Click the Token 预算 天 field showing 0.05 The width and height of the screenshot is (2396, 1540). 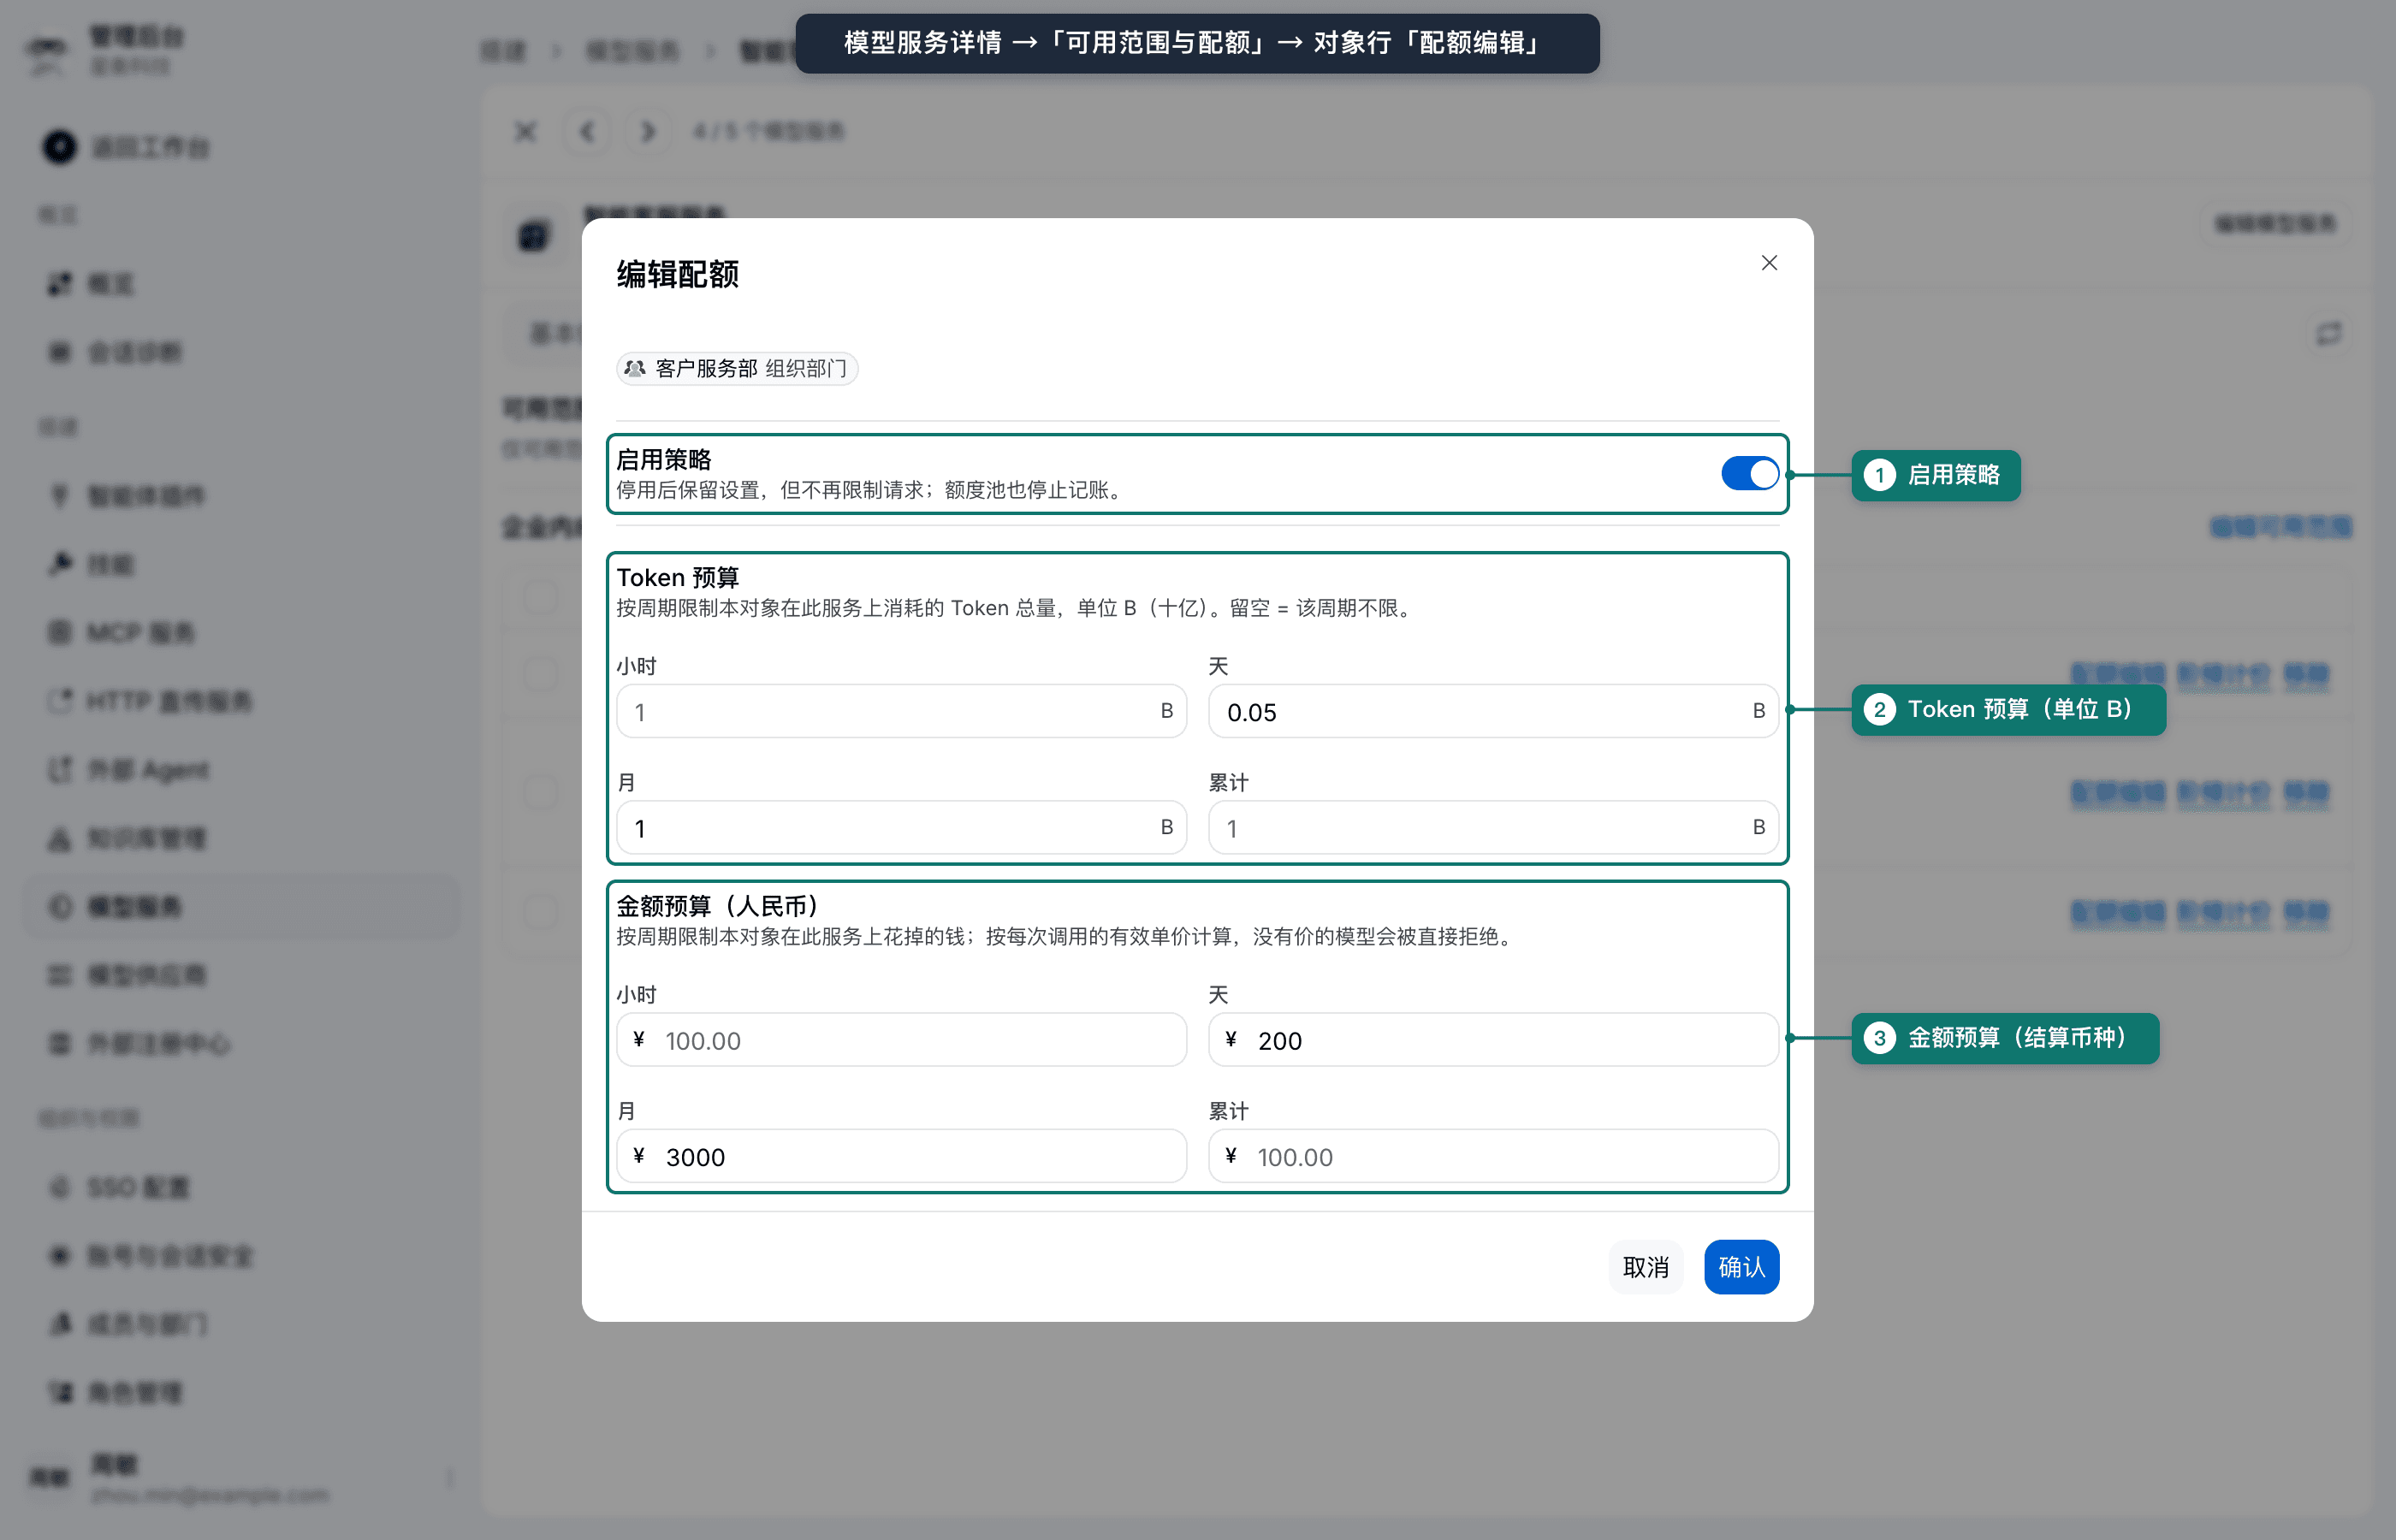[x=1492, y=711]
